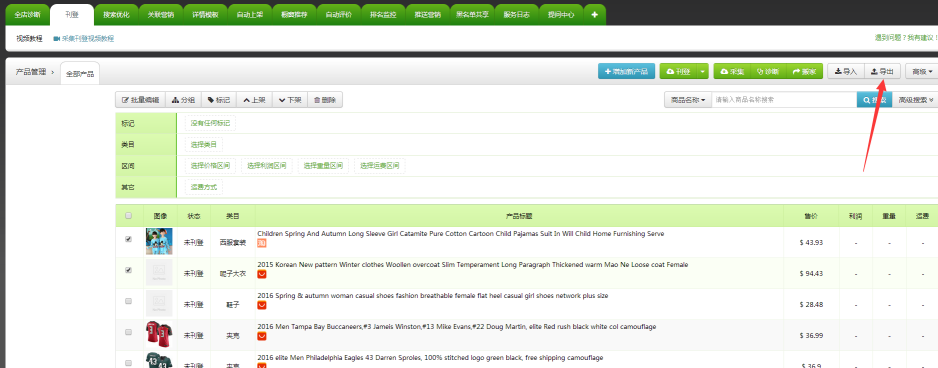Switch to the 关联营销 tab
Screen dimensions: 938x368
160,14
